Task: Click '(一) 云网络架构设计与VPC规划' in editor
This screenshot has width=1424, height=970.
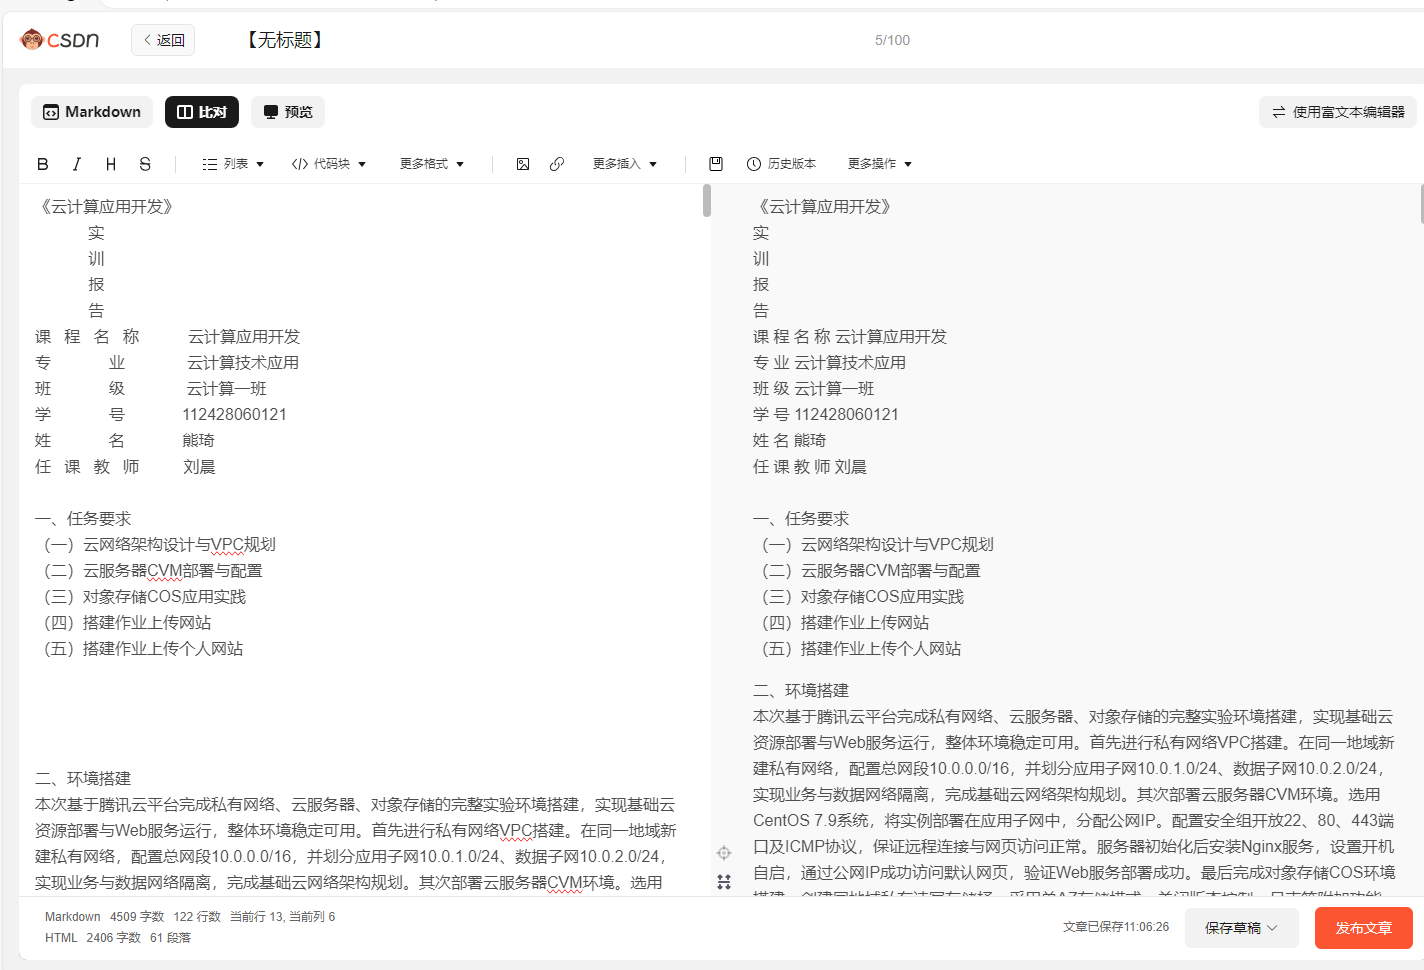Action: [156, 545]
